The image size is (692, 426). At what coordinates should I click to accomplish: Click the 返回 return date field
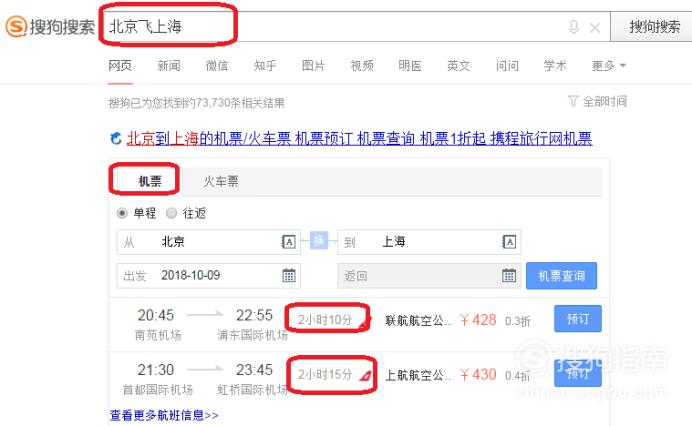tap(429, 276)
